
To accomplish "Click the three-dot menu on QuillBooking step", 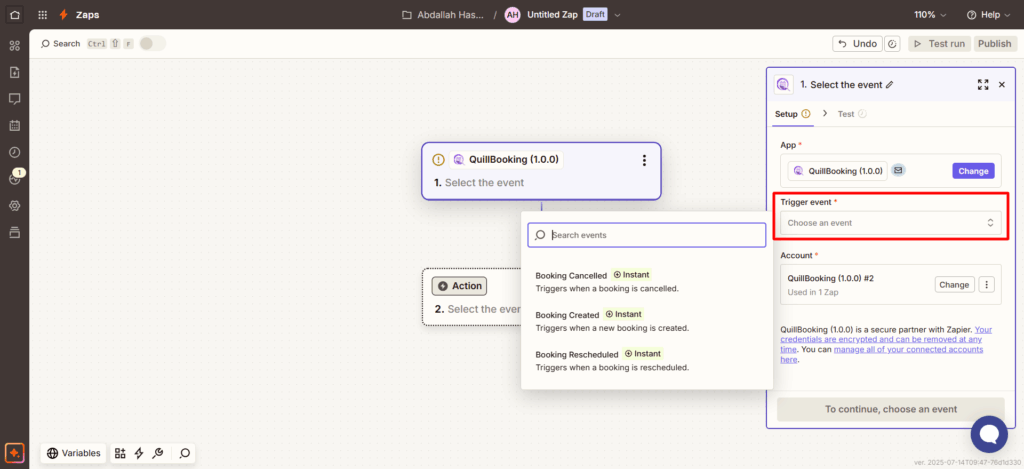I will (x=644, y=160).
